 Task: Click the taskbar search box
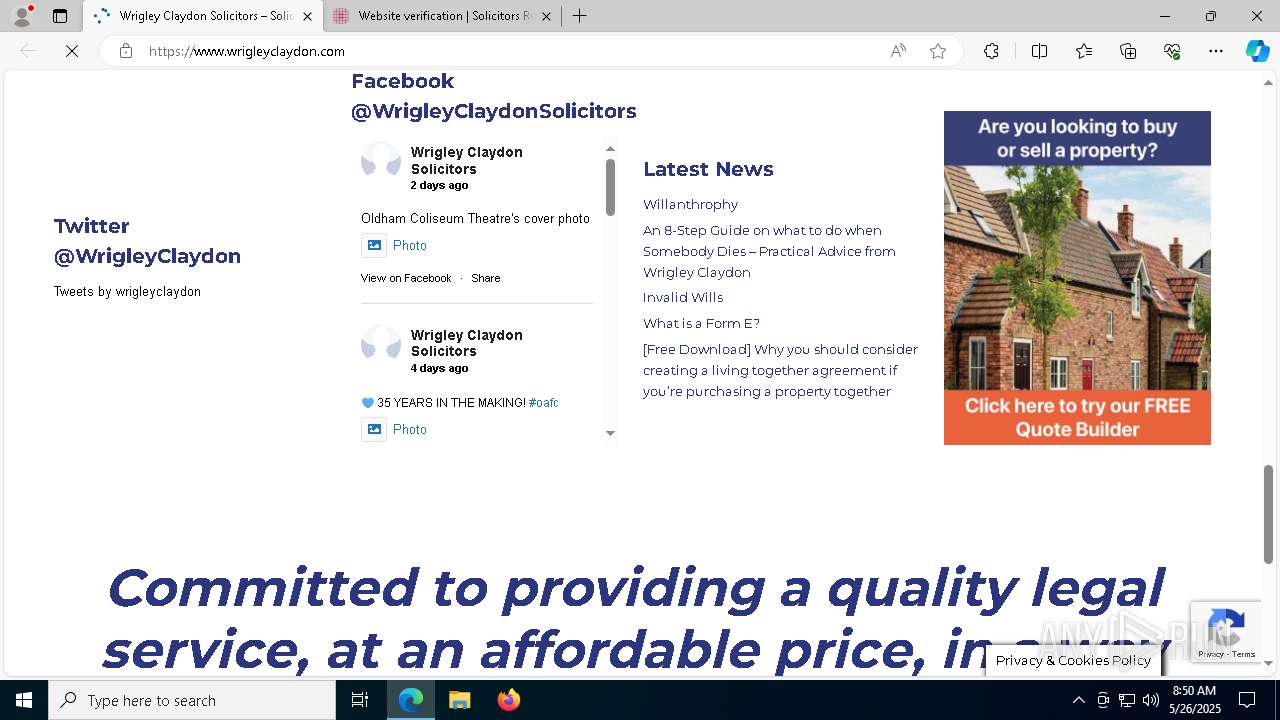tap(192, 700)
